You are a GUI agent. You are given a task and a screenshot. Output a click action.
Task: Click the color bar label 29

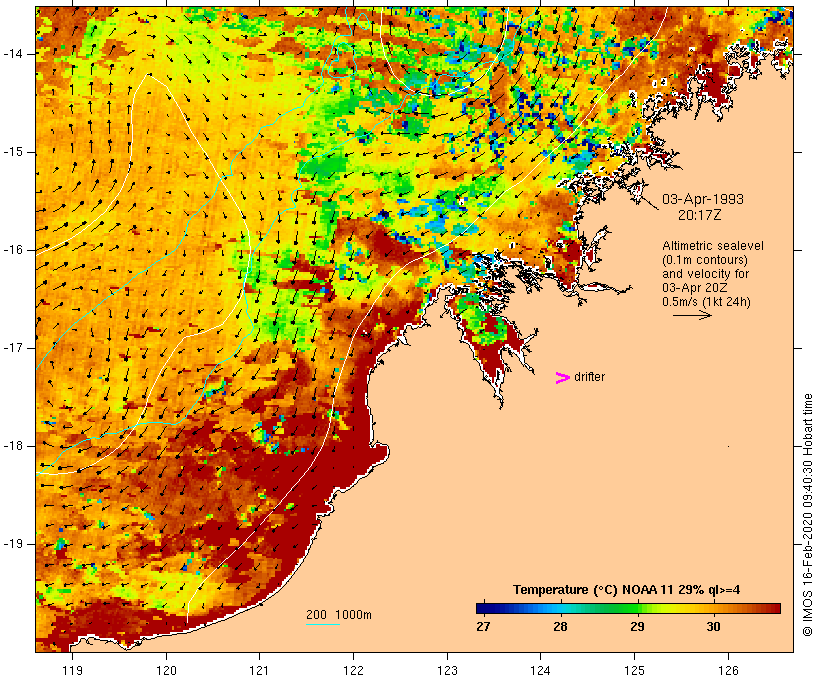point(637,627)
